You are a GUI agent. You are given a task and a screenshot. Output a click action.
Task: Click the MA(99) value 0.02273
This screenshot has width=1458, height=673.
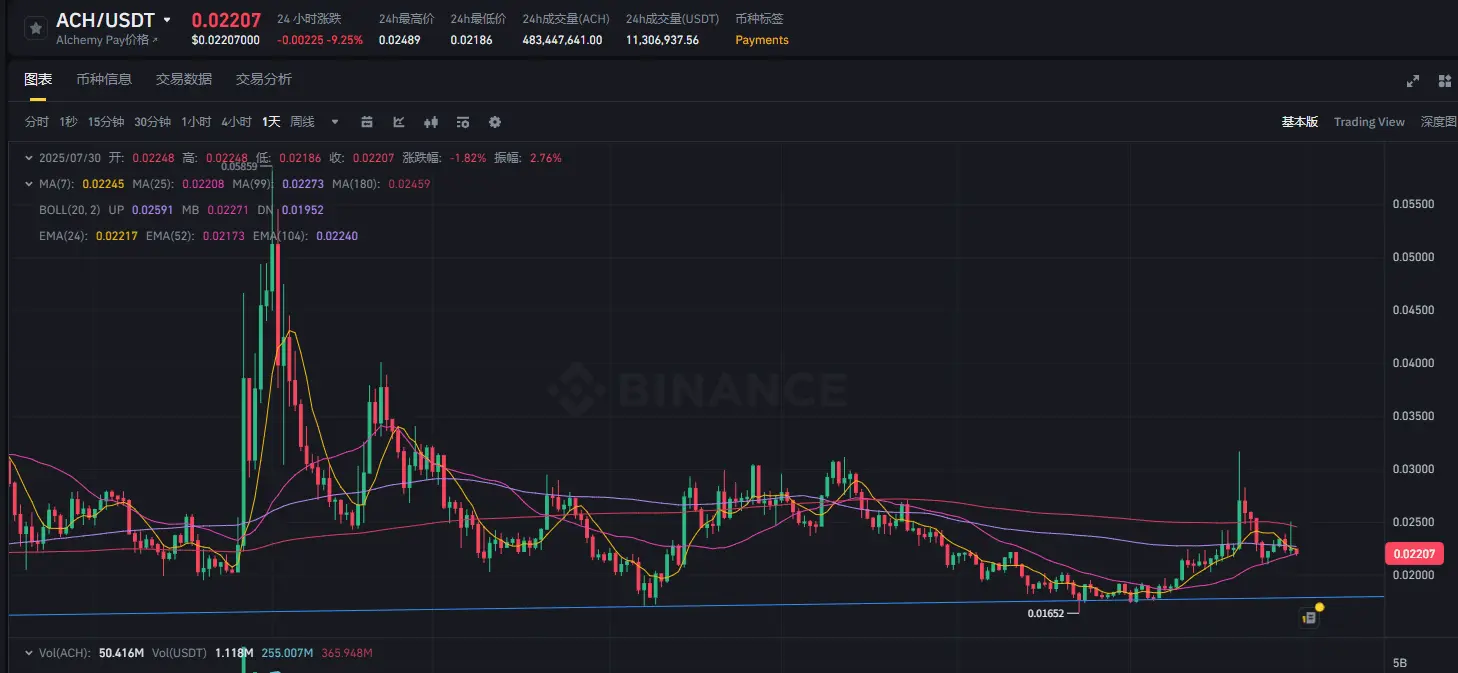coord(304,184)
